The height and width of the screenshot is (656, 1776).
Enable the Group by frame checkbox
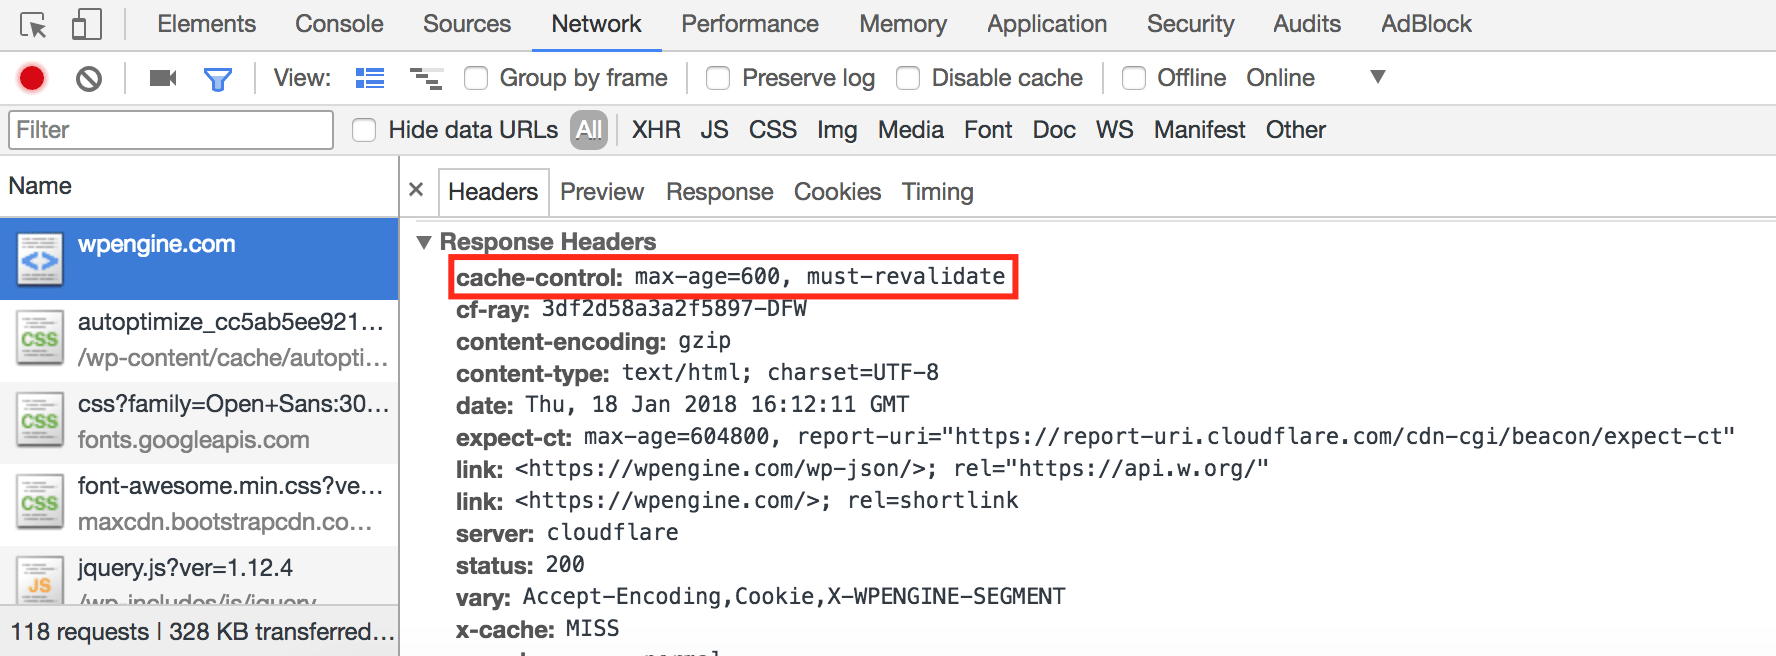pyautogui.click(x=476, y=78)
